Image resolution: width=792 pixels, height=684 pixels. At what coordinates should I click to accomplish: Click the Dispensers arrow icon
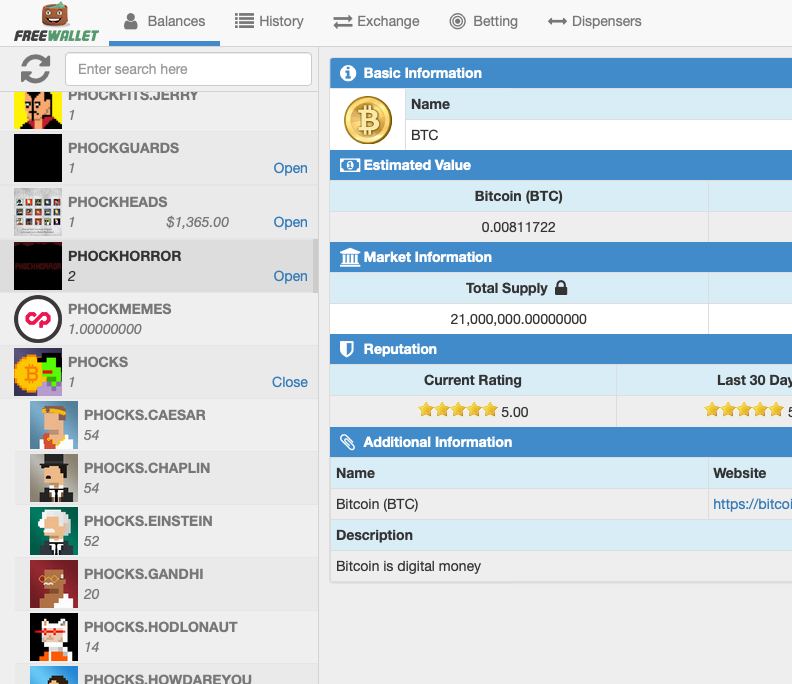coord(557,21)
